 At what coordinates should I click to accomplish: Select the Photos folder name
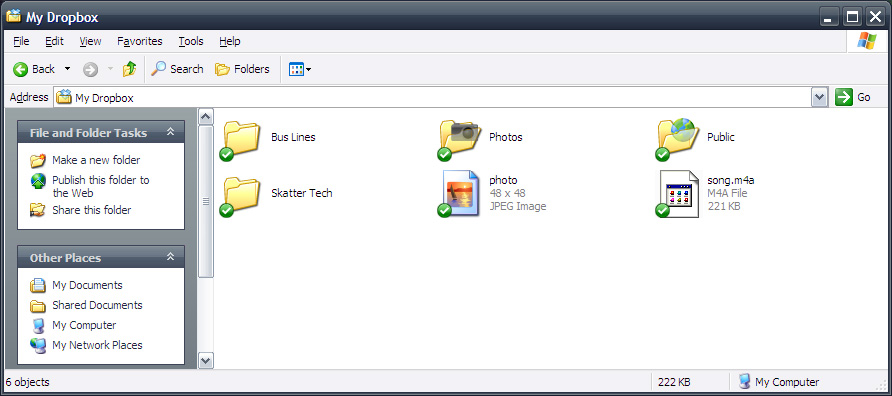coord(506,137)
